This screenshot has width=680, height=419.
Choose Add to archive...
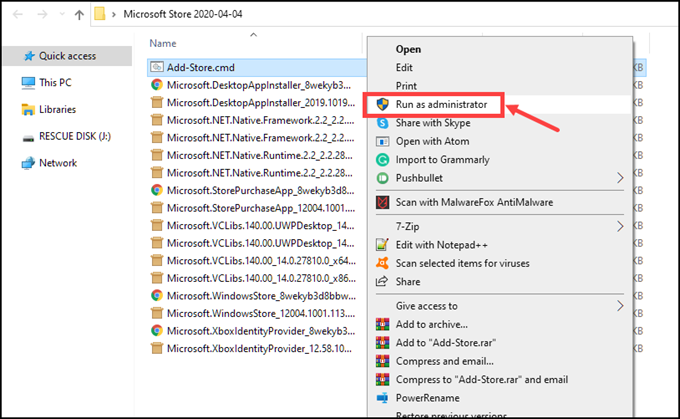pyautogui.click(x=432, y=324)
